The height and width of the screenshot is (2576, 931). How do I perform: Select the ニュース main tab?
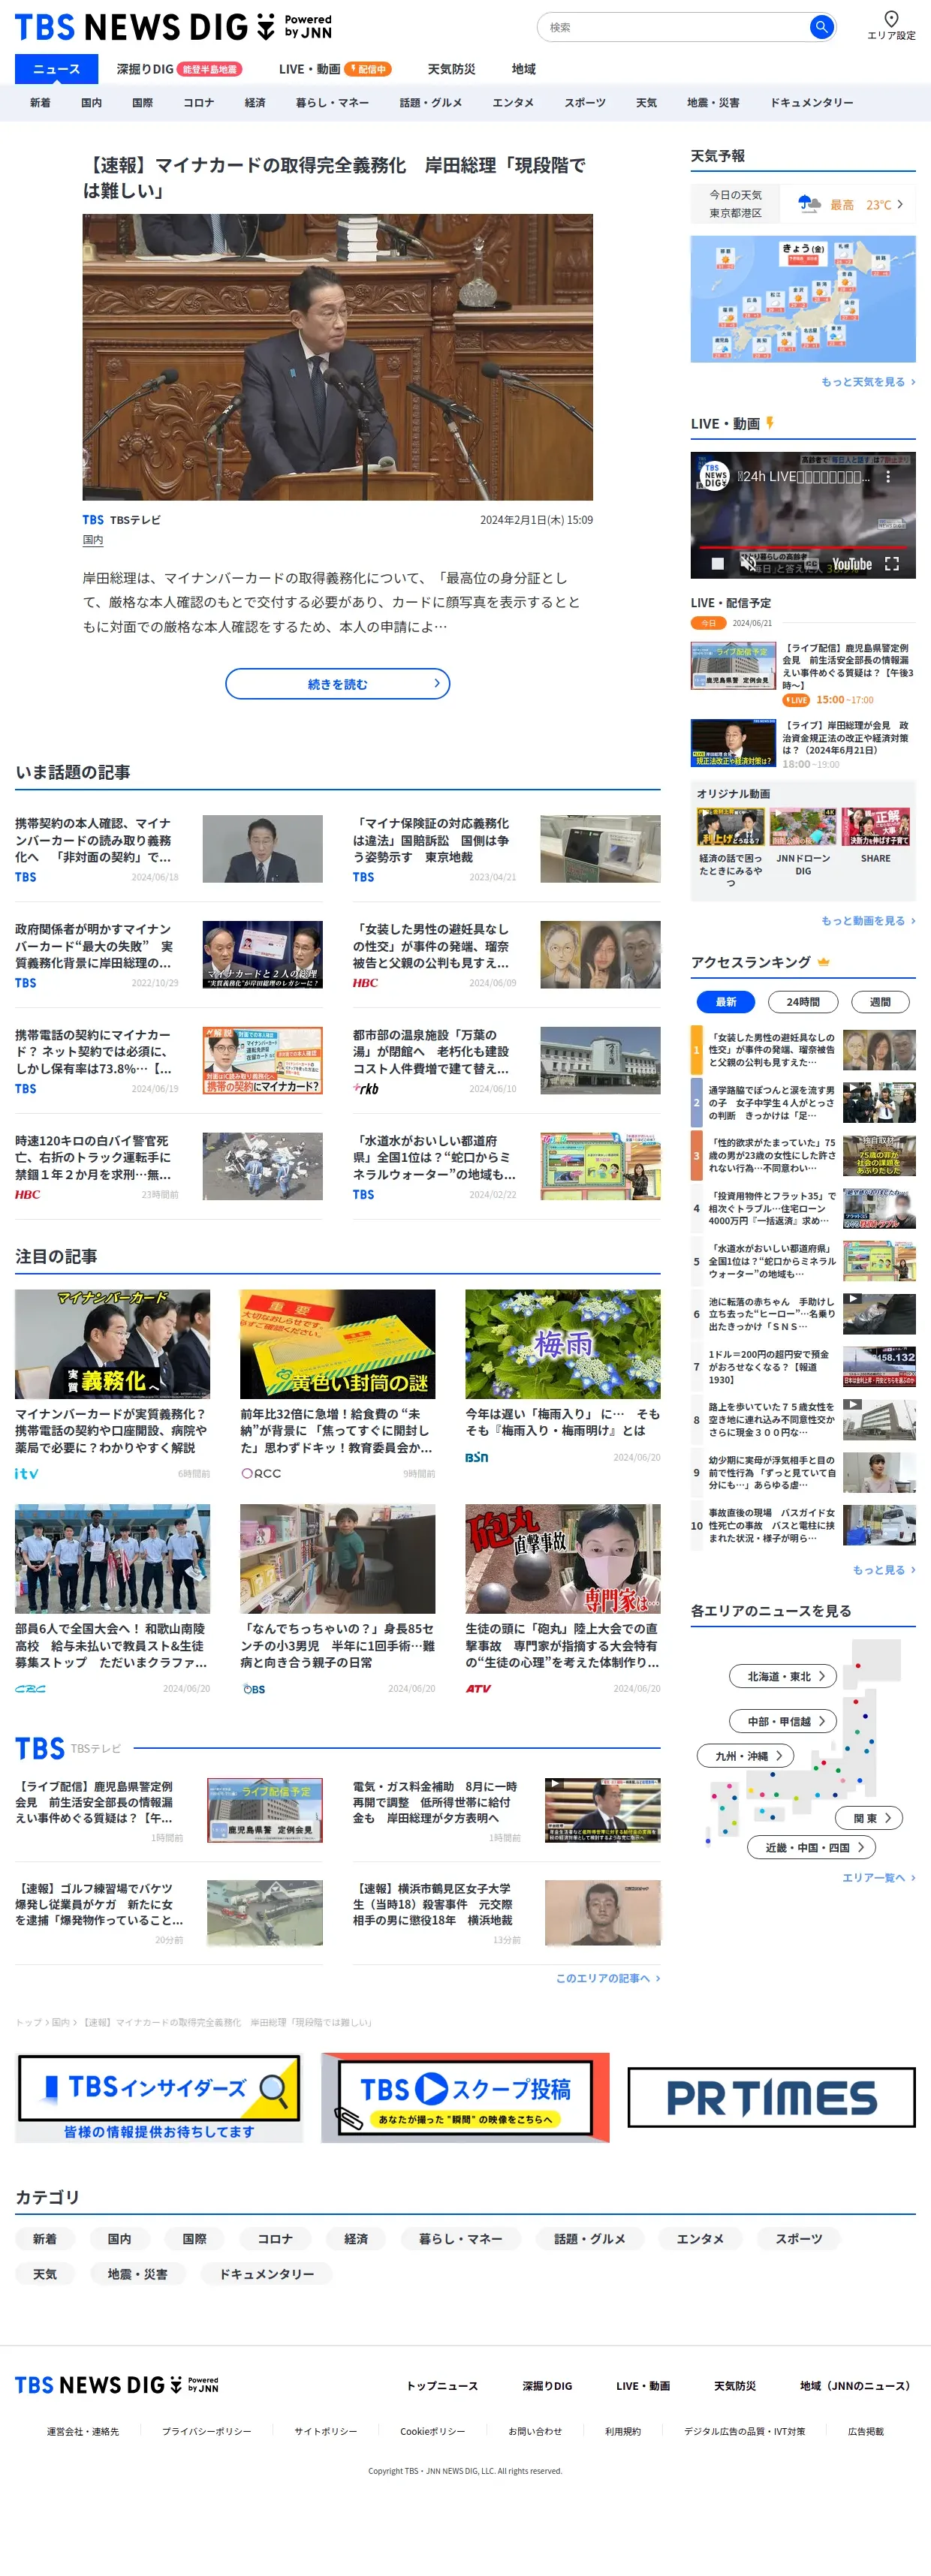56,69
